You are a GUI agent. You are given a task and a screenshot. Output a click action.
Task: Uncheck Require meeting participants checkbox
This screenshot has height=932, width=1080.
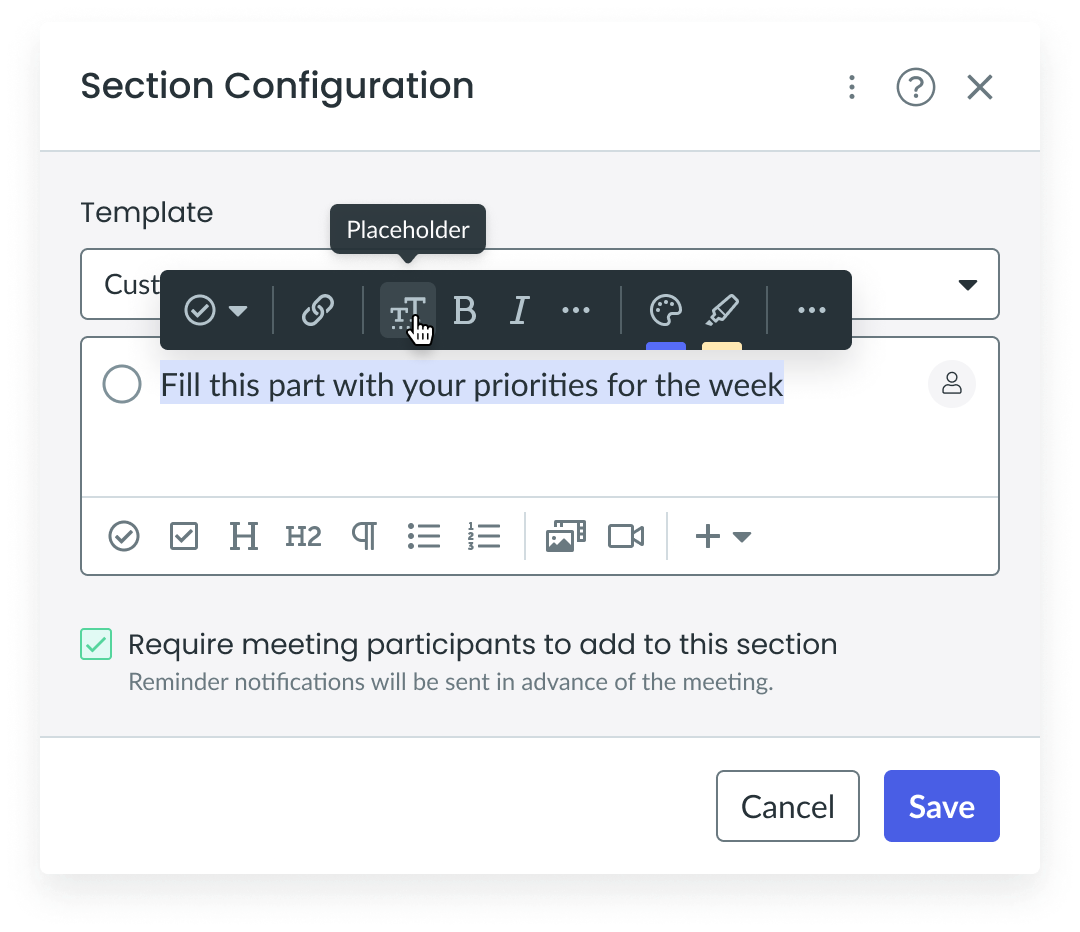click(96, 644)
